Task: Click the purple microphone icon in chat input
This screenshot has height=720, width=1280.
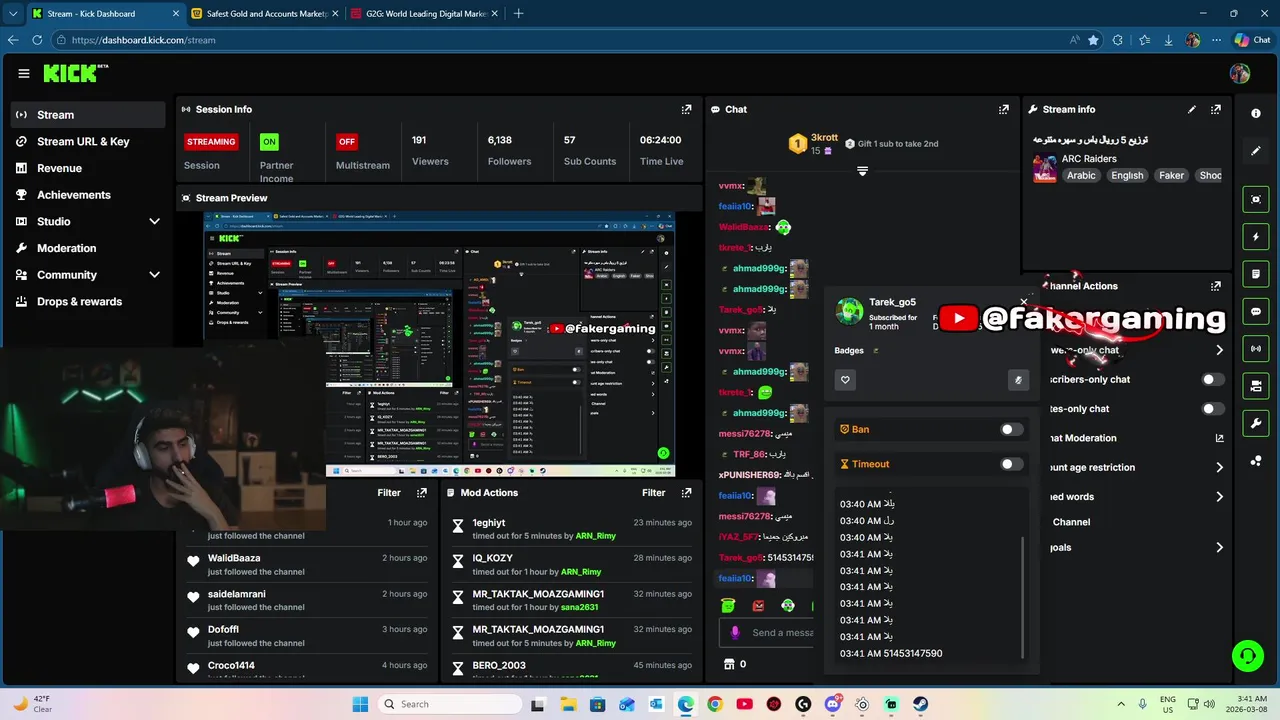Action: pos(735,633)
